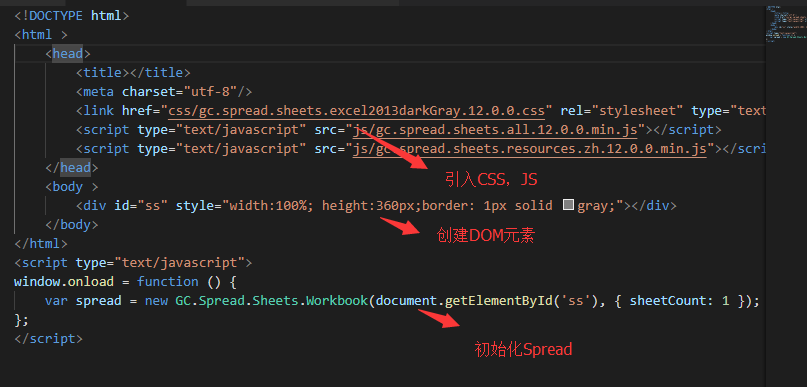
Task: Click the opening <html > tag
Action: [x=41, y=35]
